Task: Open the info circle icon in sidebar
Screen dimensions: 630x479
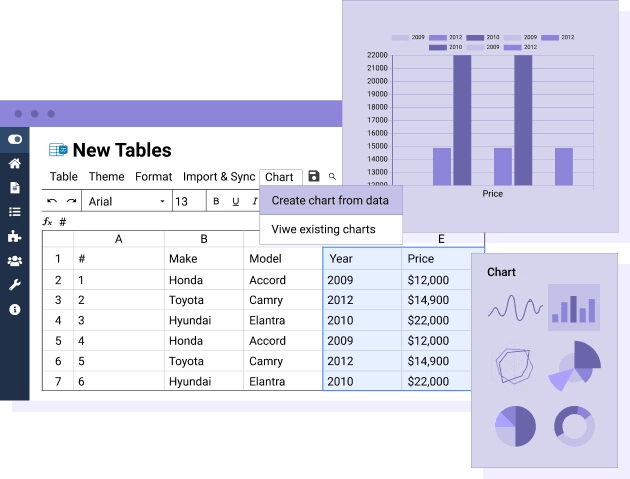Action: 15,309
